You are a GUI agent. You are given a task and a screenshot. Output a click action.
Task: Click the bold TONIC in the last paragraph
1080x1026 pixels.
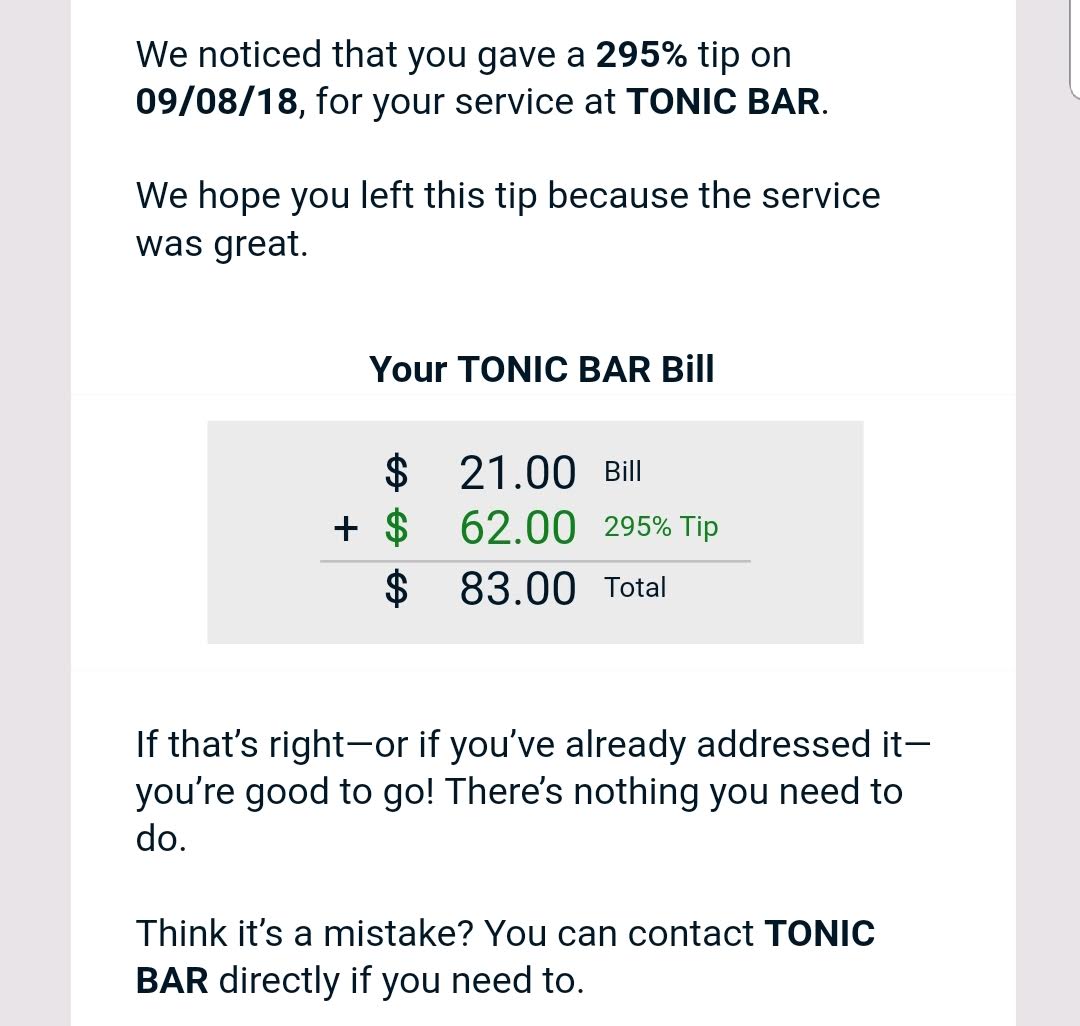819,934
